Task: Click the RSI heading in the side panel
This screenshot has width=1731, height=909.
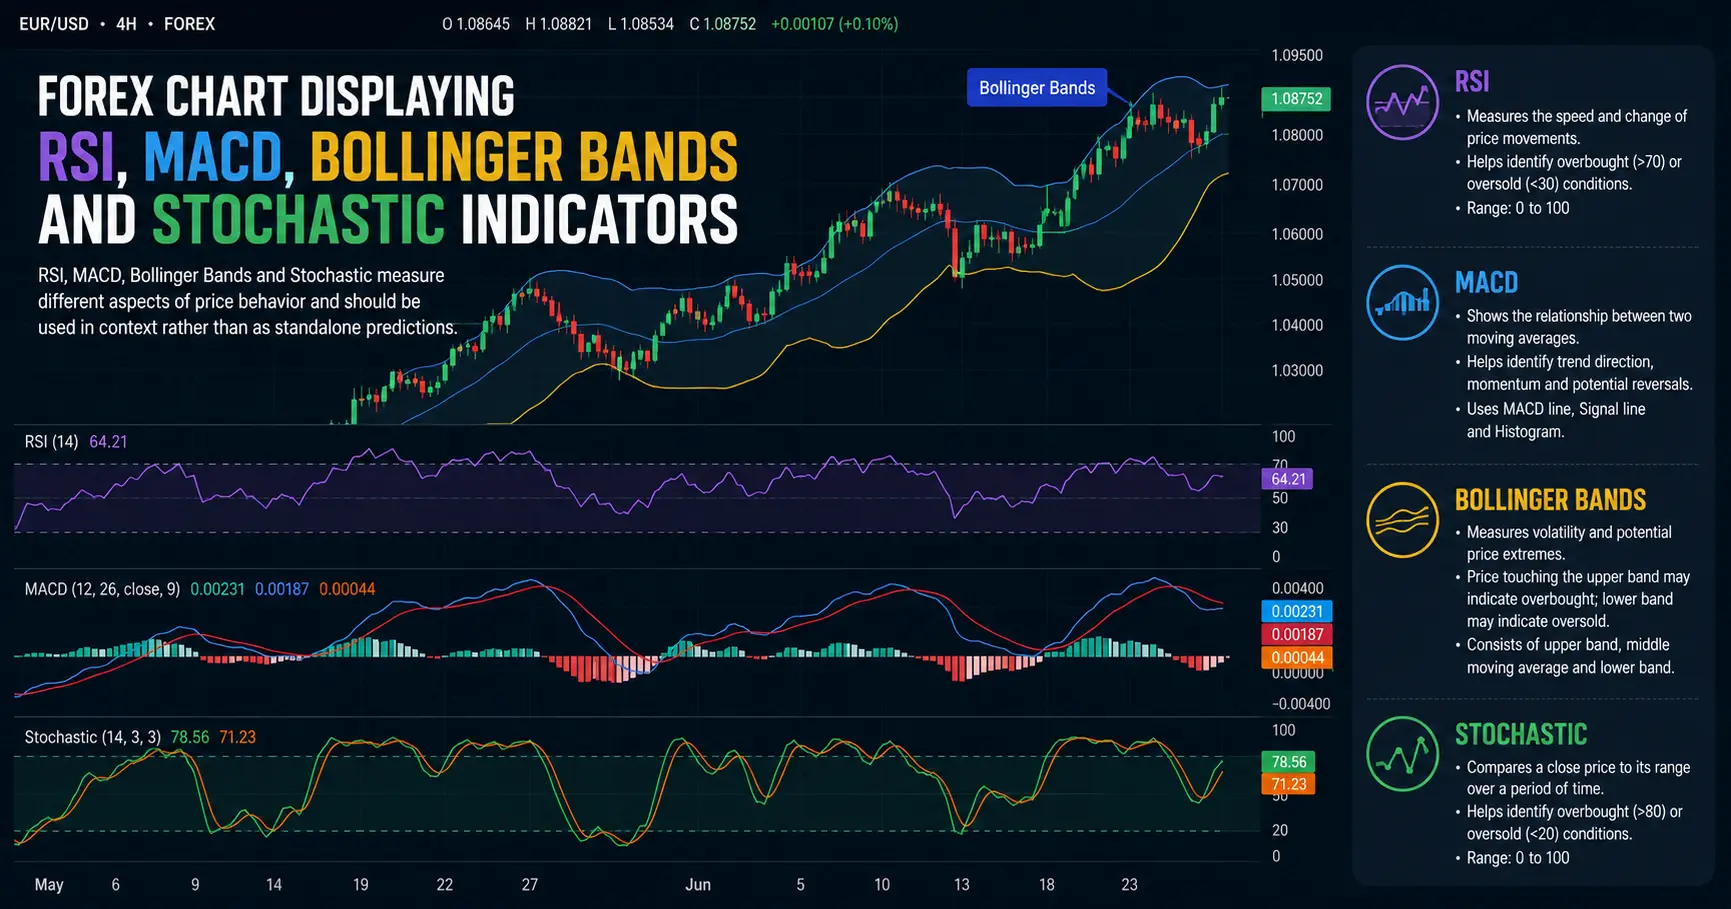Action: pyautogui.click(x=1472, y=82)
